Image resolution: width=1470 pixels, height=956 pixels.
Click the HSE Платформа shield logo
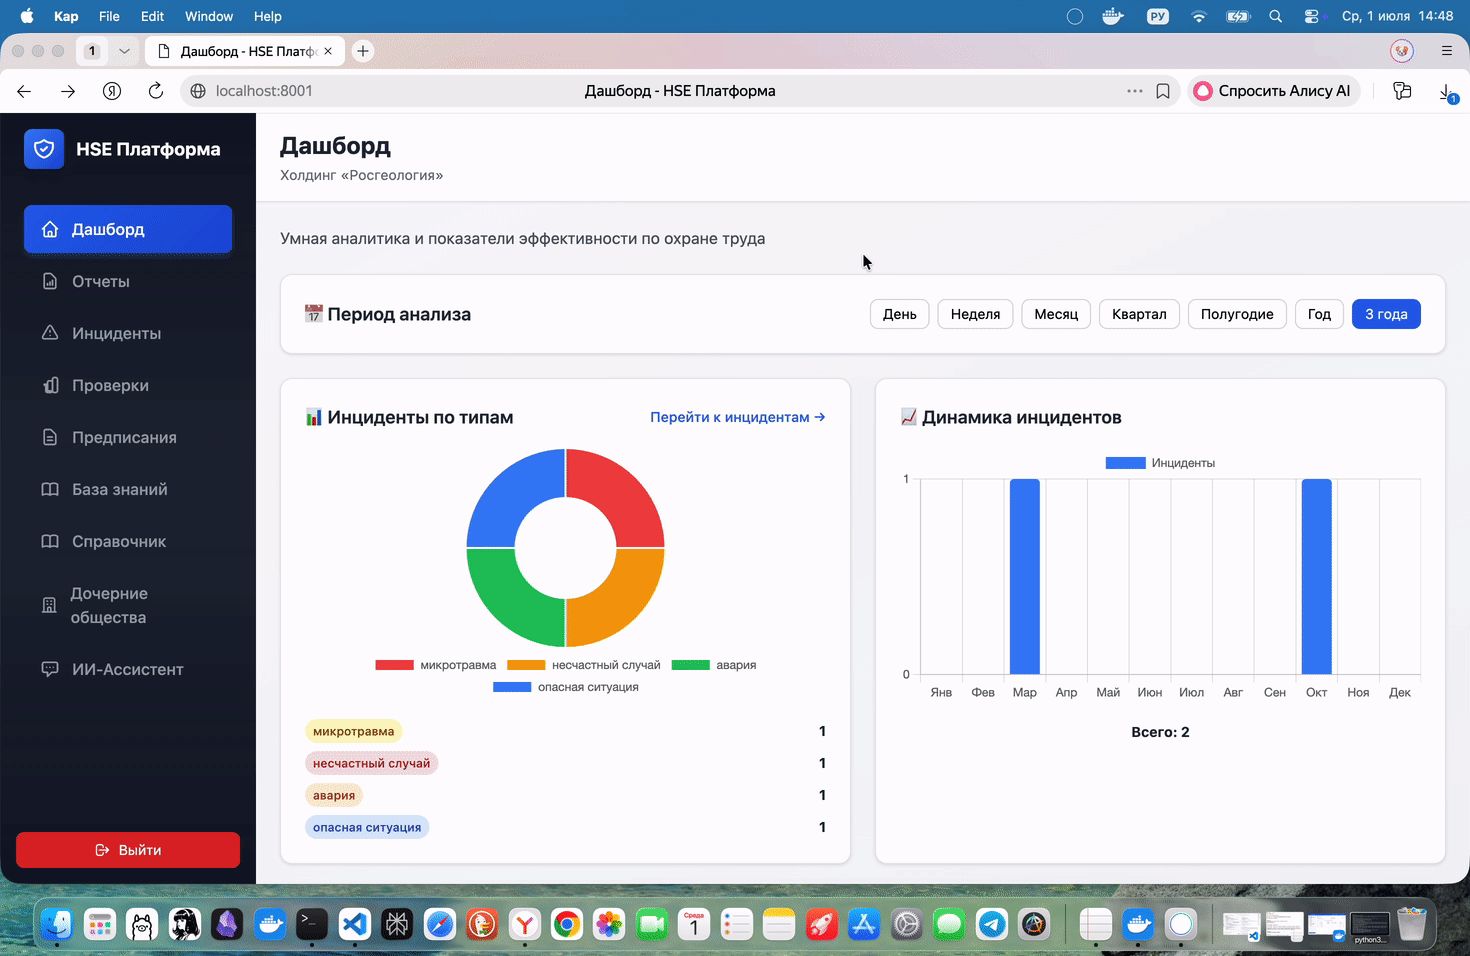tap(44, 149)
